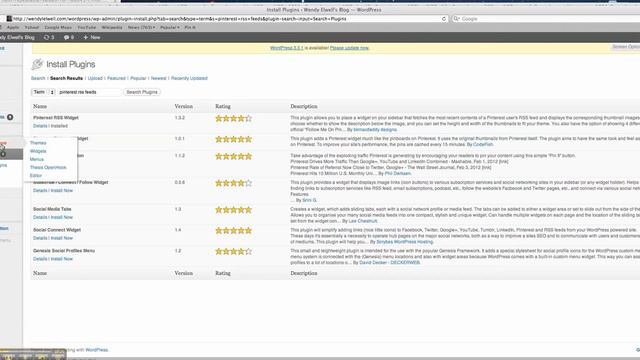Viewport: 640px width, 360px height.
Task: Open the Wikipedia bookmark
Action: point(112,27)
